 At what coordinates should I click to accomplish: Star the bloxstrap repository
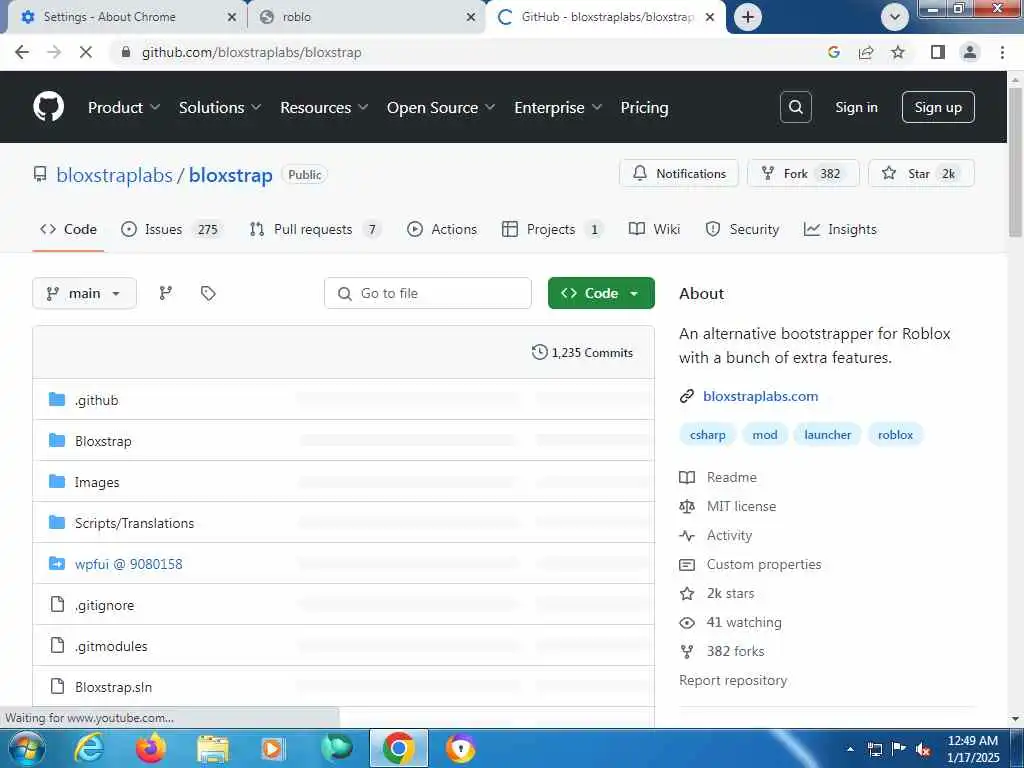click(921, 173)
